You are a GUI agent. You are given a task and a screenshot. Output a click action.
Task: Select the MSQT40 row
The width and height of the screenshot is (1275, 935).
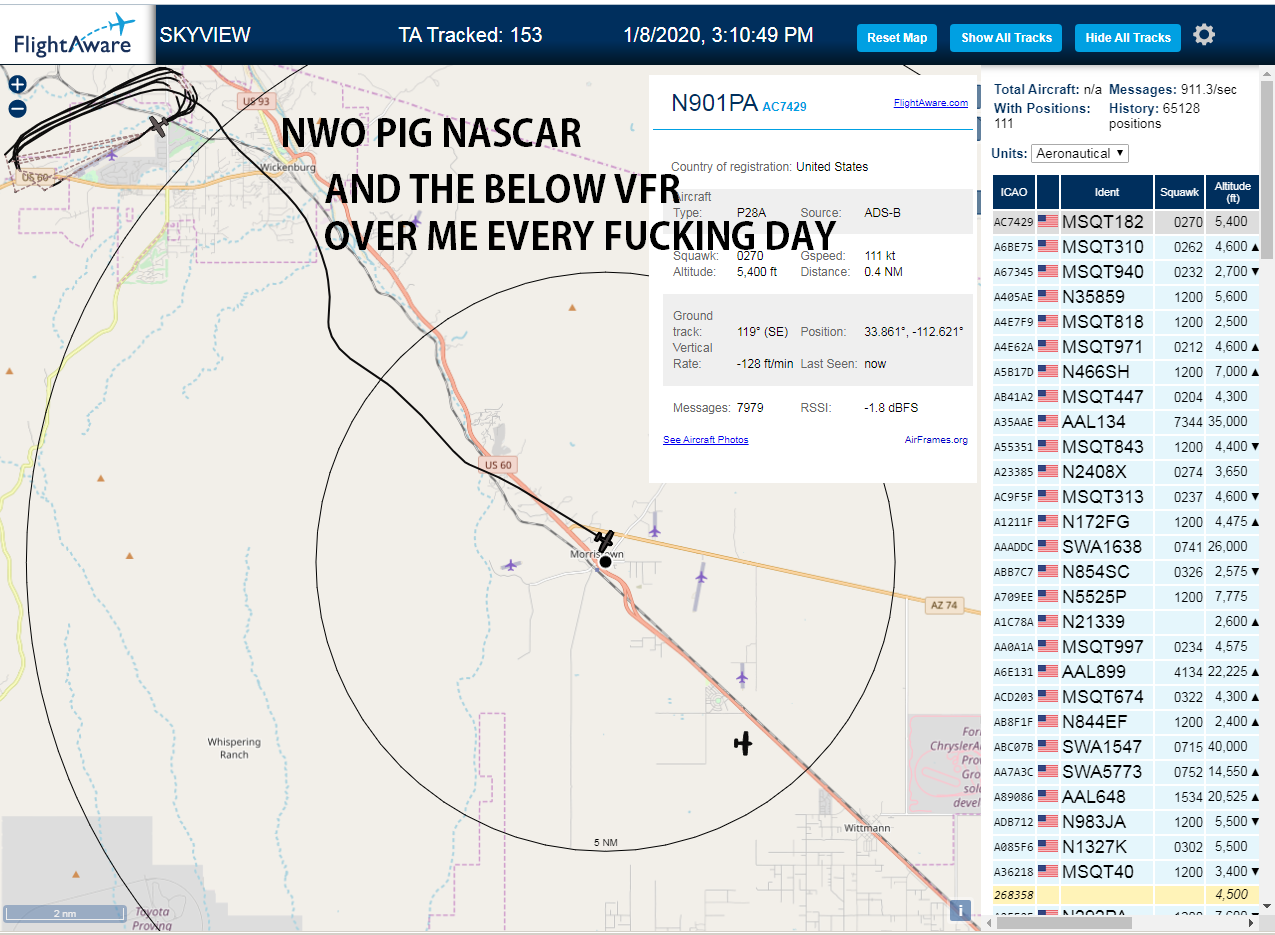pos(1126,871)
